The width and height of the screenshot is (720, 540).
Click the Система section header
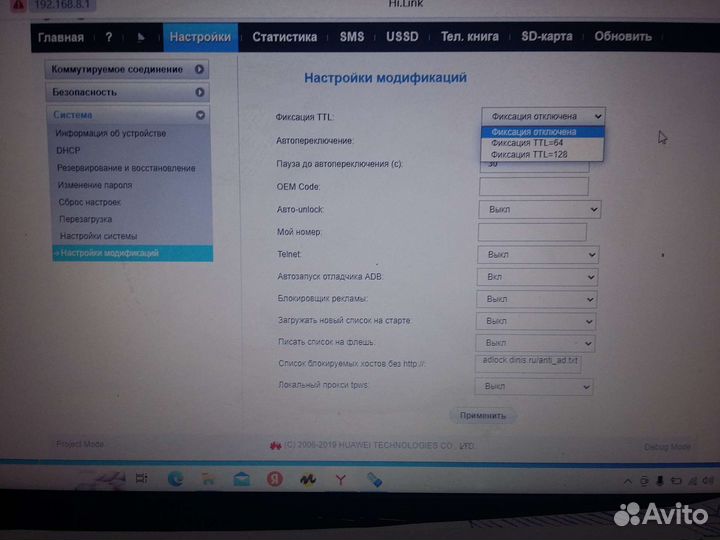(128, 115)
